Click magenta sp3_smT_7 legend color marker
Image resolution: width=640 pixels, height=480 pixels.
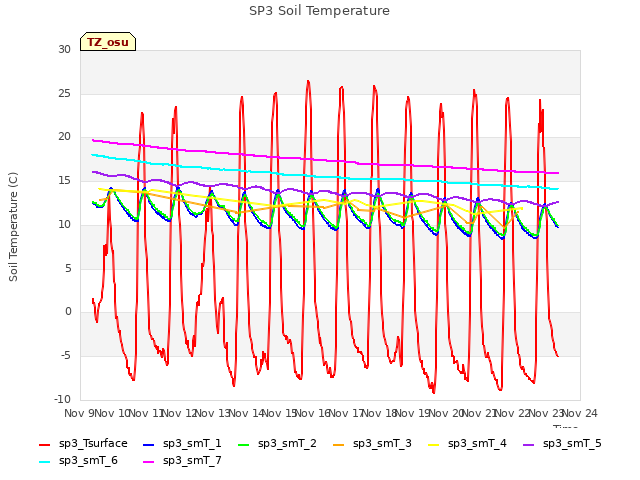click(x=149, y=462)
